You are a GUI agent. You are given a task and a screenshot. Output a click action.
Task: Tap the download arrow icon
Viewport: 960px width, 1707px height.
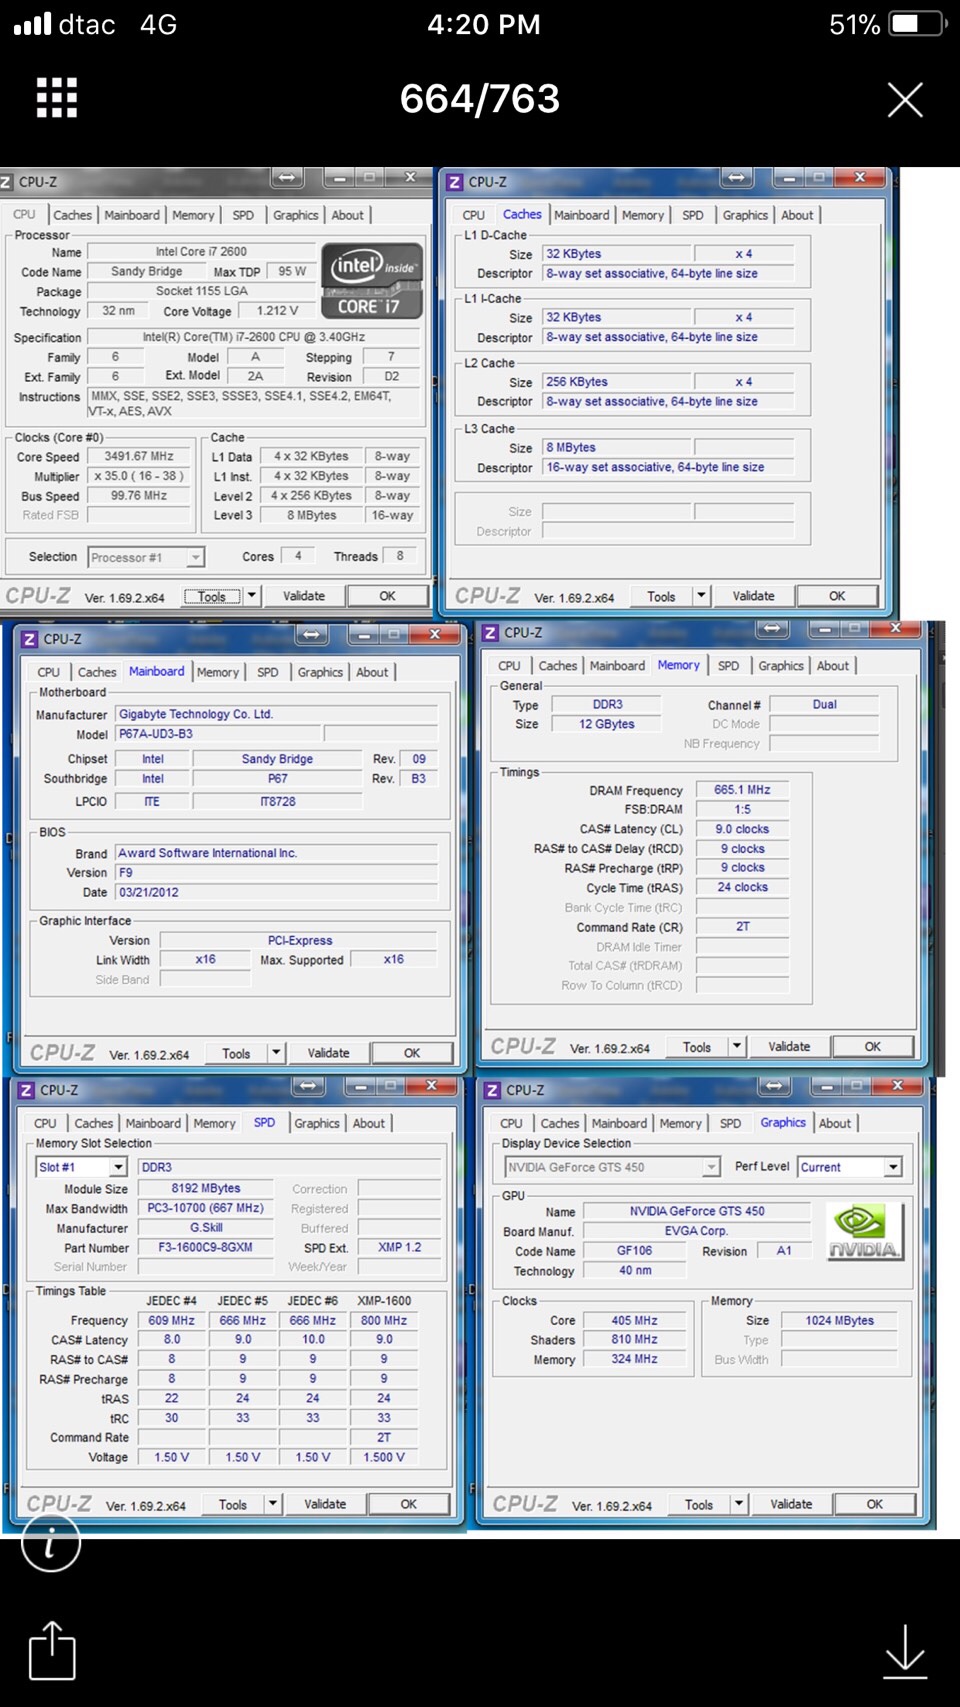tap(905, 1651)
